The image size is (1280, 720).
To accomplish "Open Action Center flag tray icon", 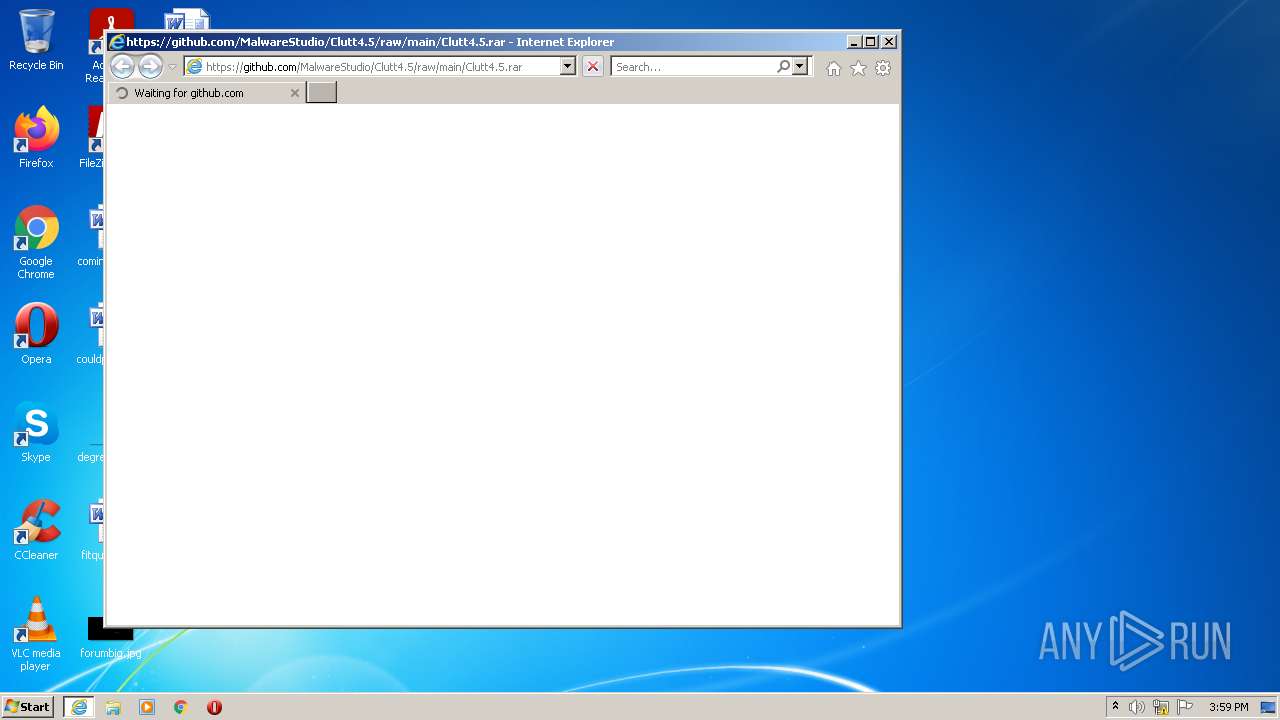I will pyautogui.click(x=1185, y=707).
